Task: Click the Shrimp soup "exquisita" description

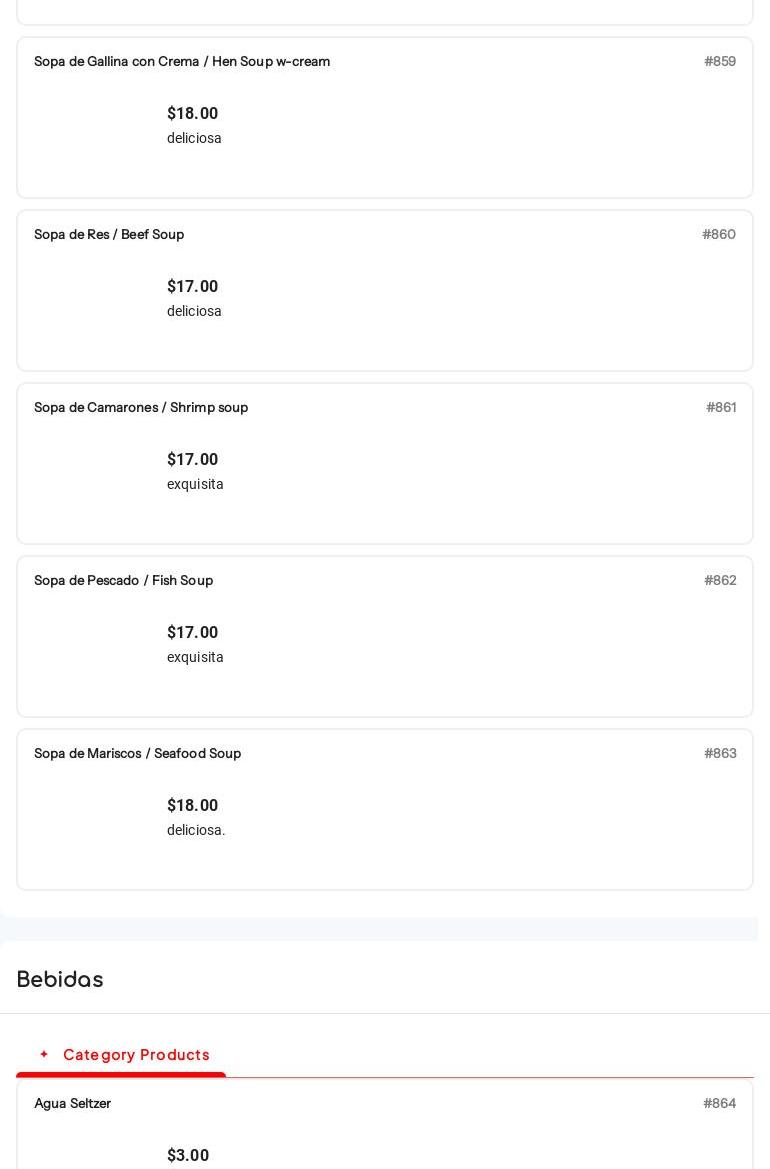Action: tap(195, 485)
